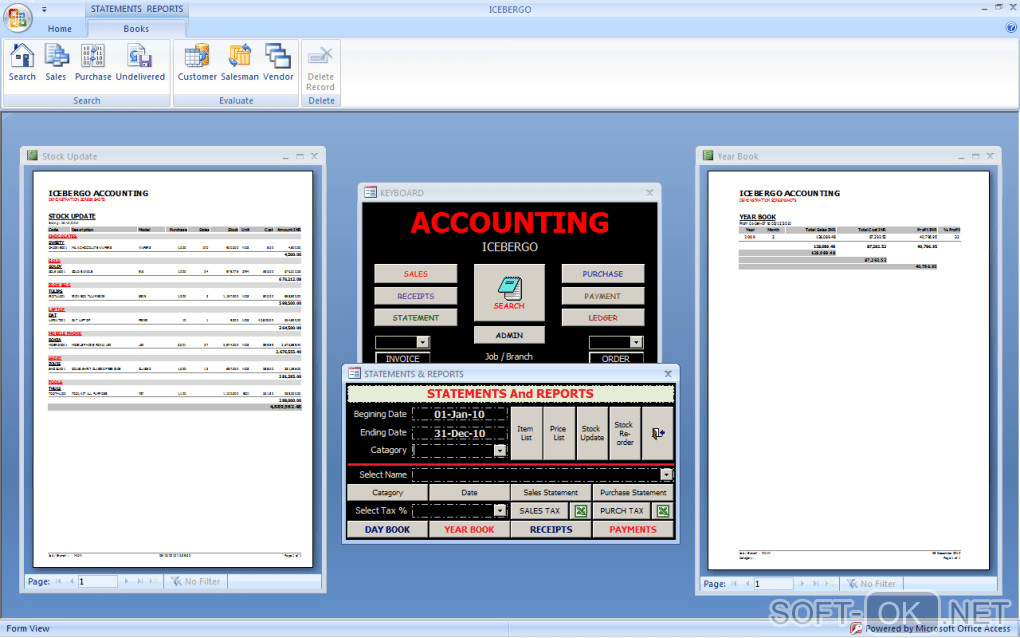The height and width of the screenshot is (638, 1020).
Task: Click the page number box in Year Book
Action: (773, 584)
